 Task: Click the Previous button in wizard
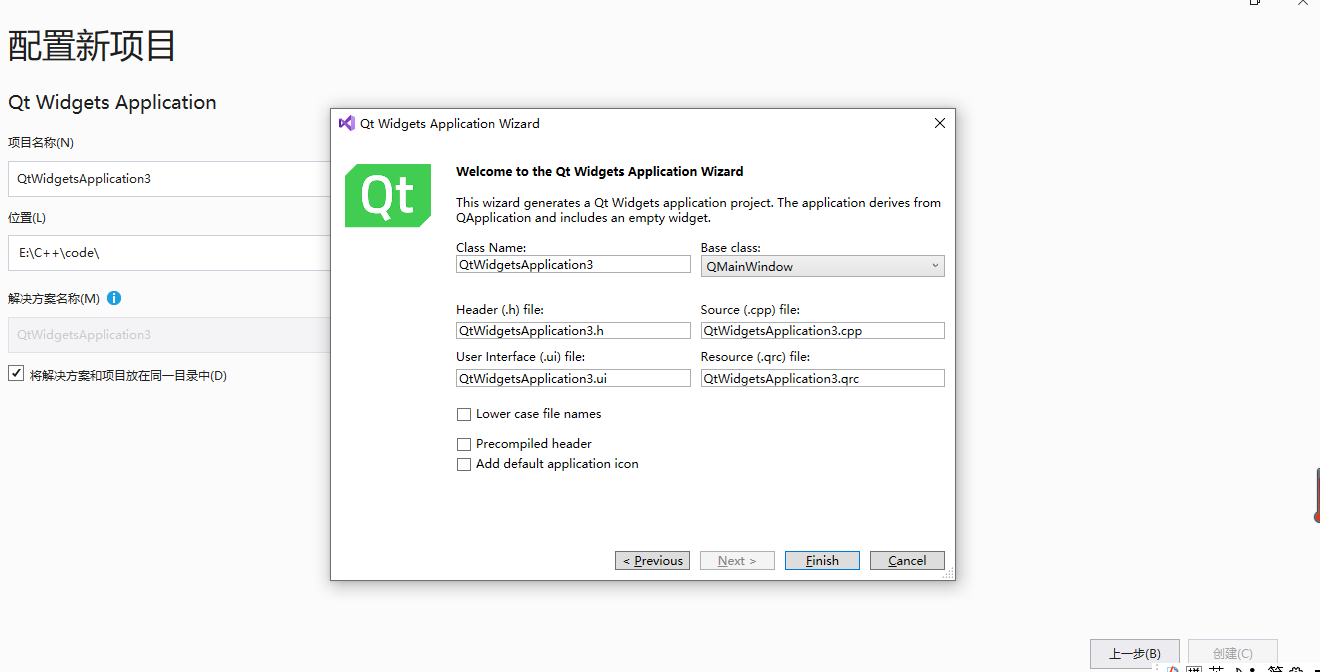[x=652, y=560]
